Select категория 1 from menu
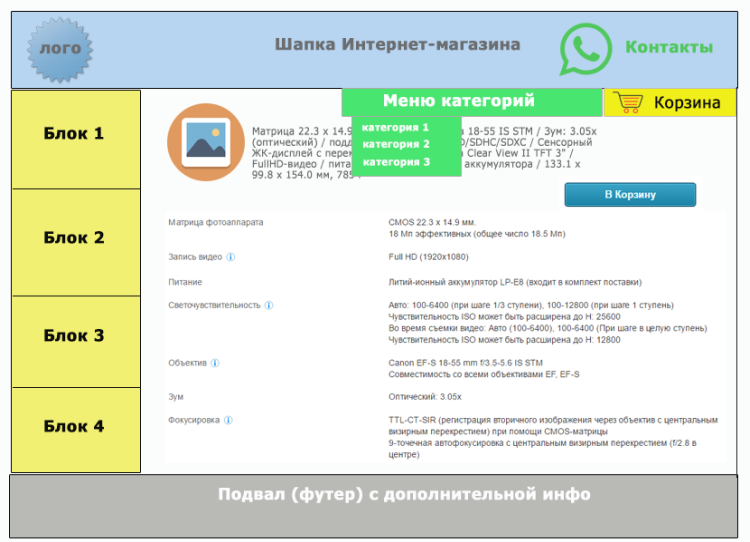750x542 pixels. pos(395,127)
